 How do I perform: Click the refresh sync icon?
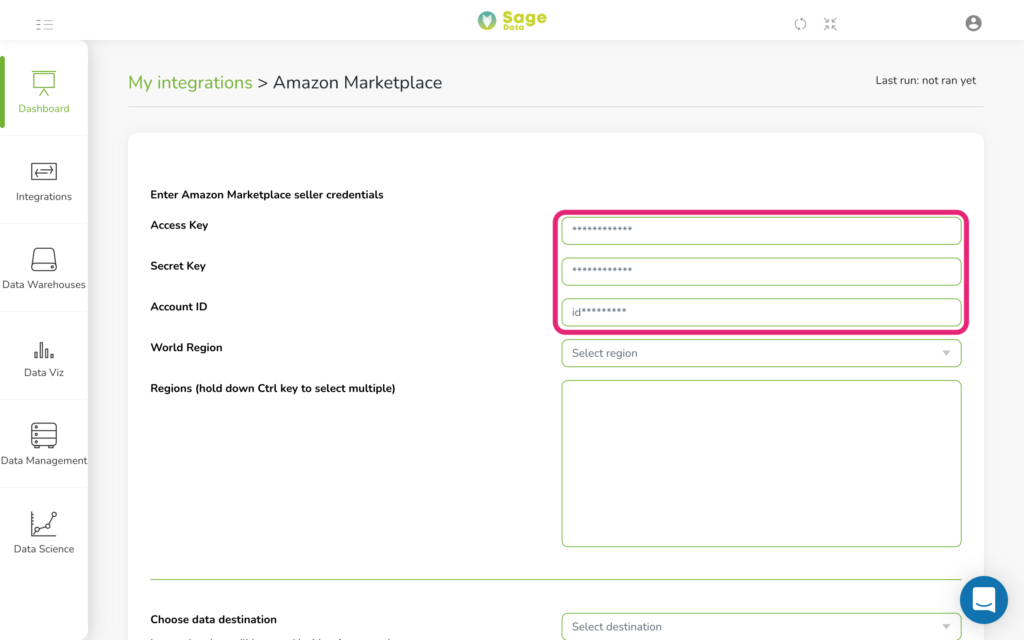click(x=800, y=24)
